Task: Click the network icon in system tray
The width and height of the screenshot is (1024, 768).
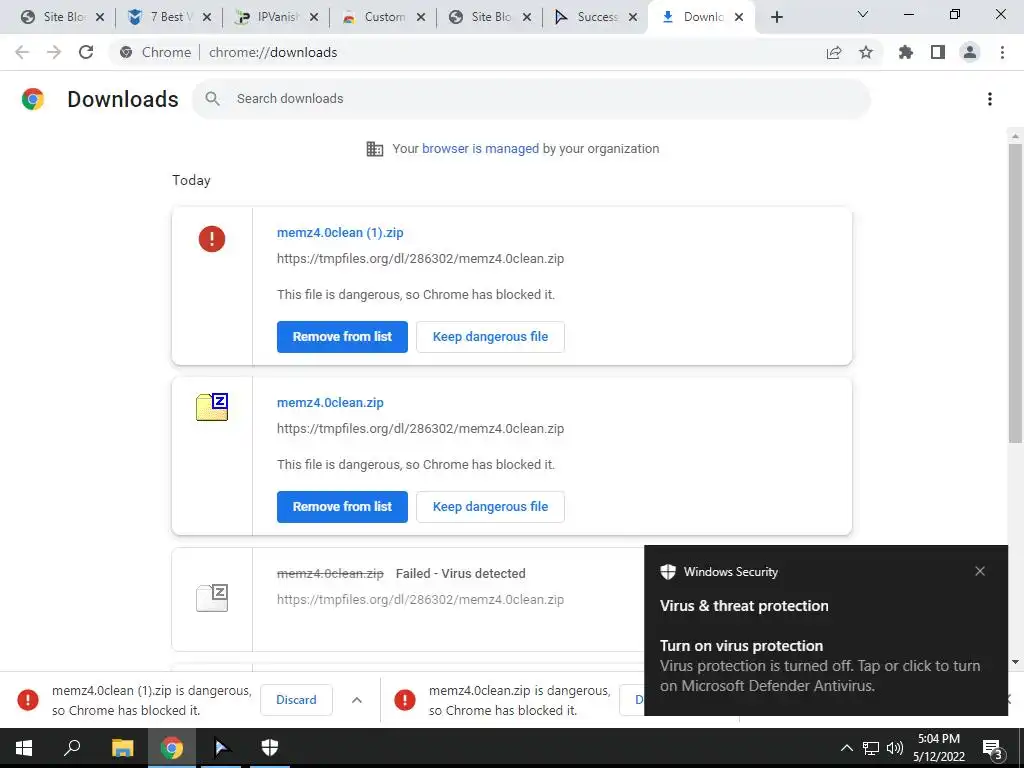Action: coord(871,748)
